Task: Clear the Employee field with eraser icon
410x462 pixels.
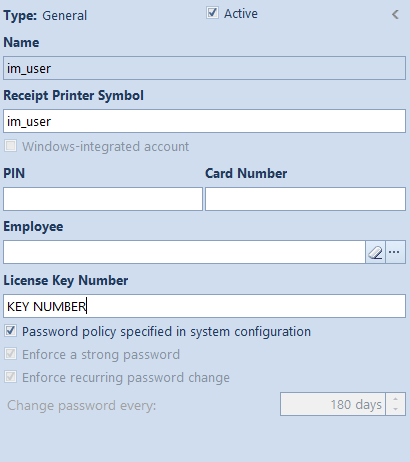Action: 375,252
